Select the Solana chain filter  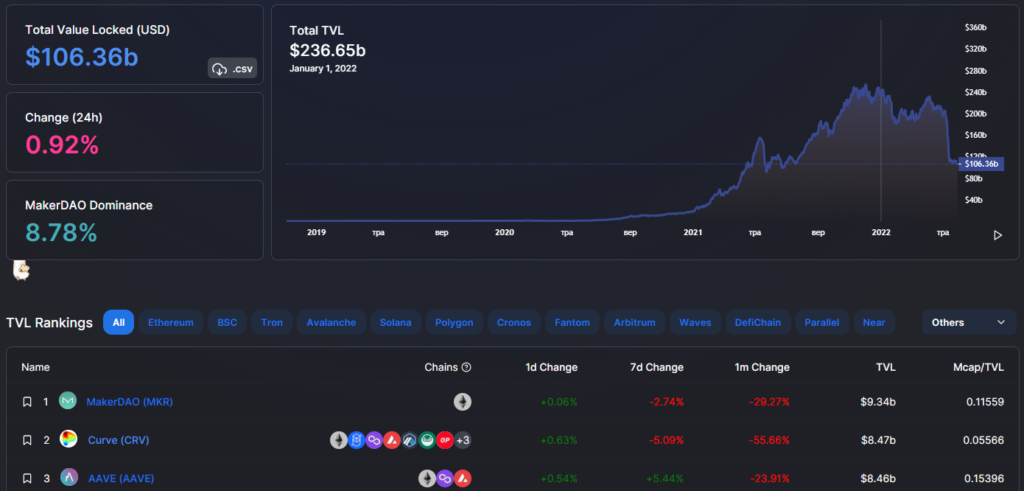(397, 322)
